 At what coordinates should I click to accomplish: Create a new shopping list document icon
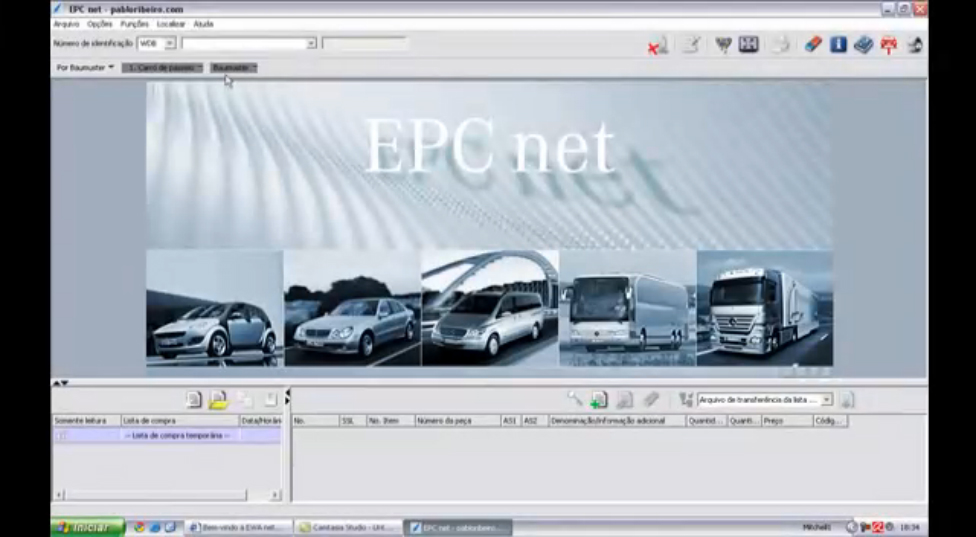194,399
